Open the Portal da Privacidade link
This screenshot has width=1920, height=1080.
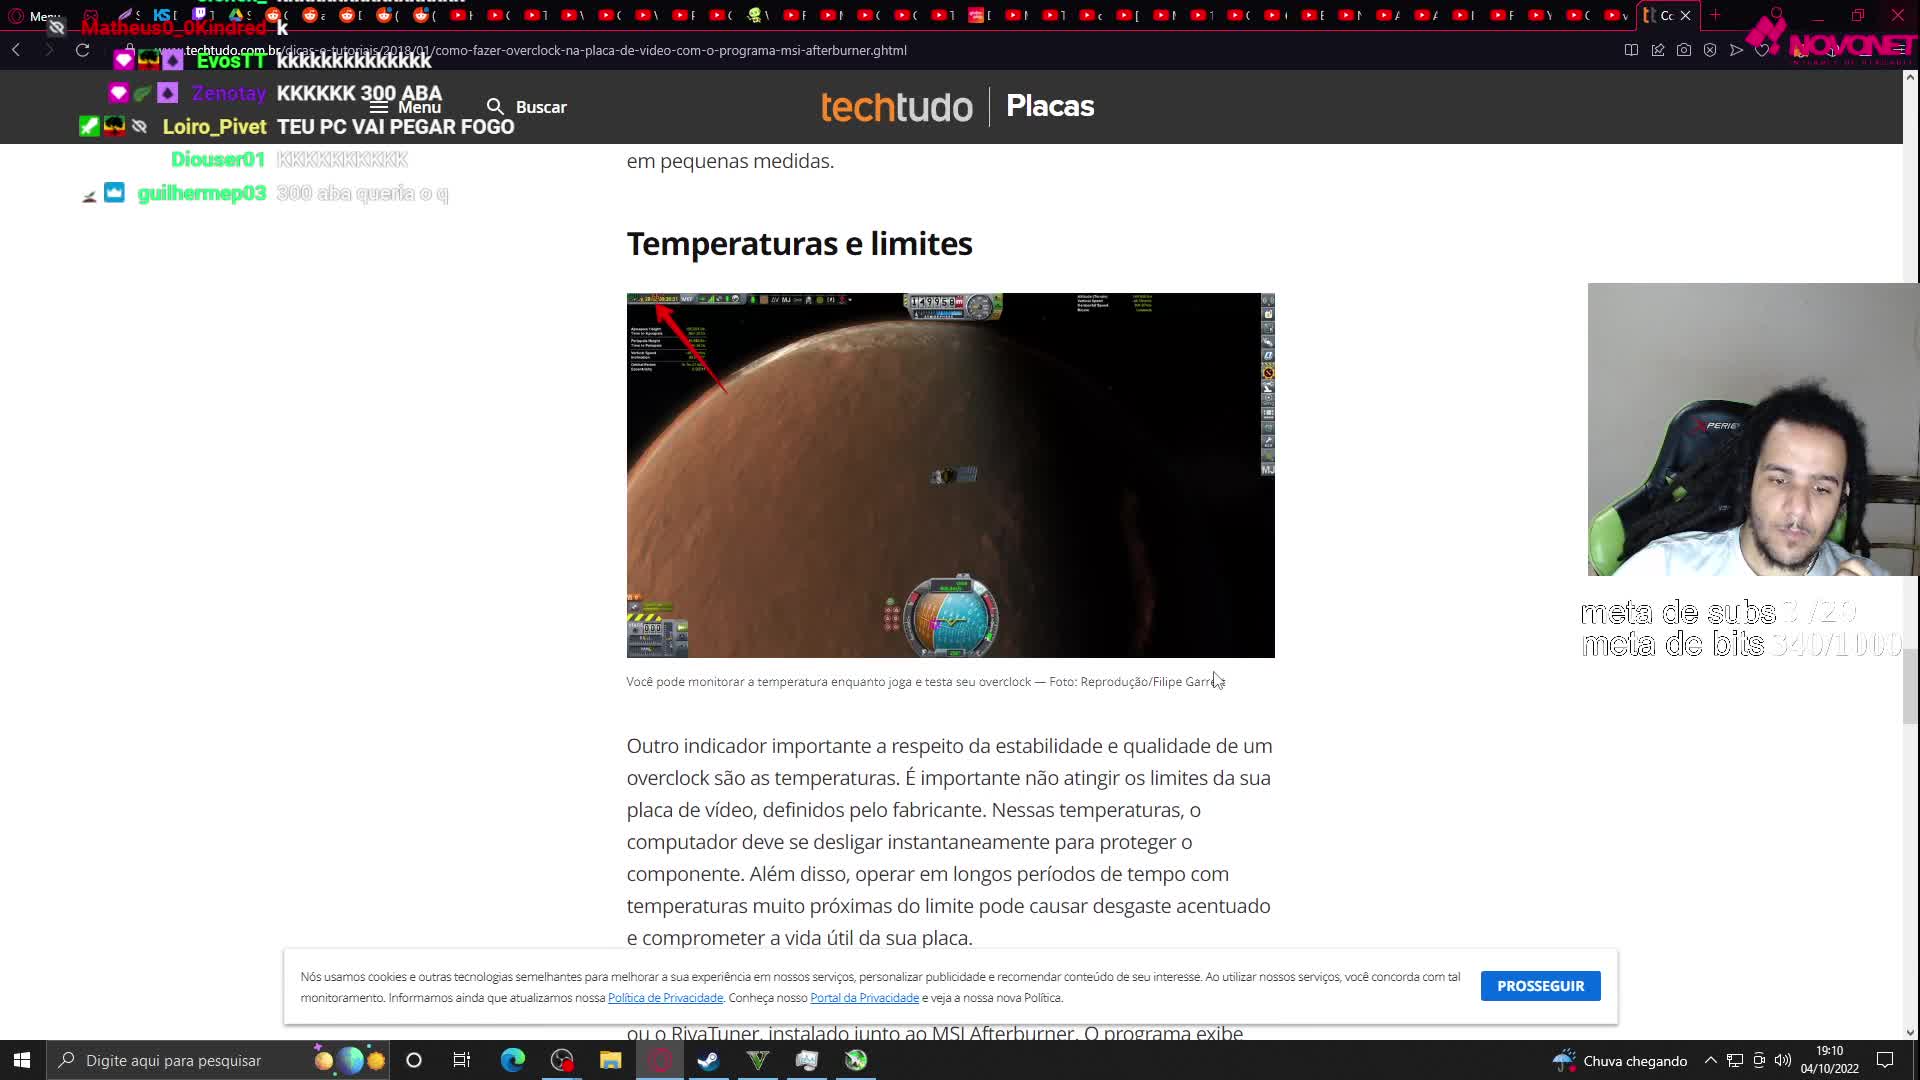tap(864, 998)
